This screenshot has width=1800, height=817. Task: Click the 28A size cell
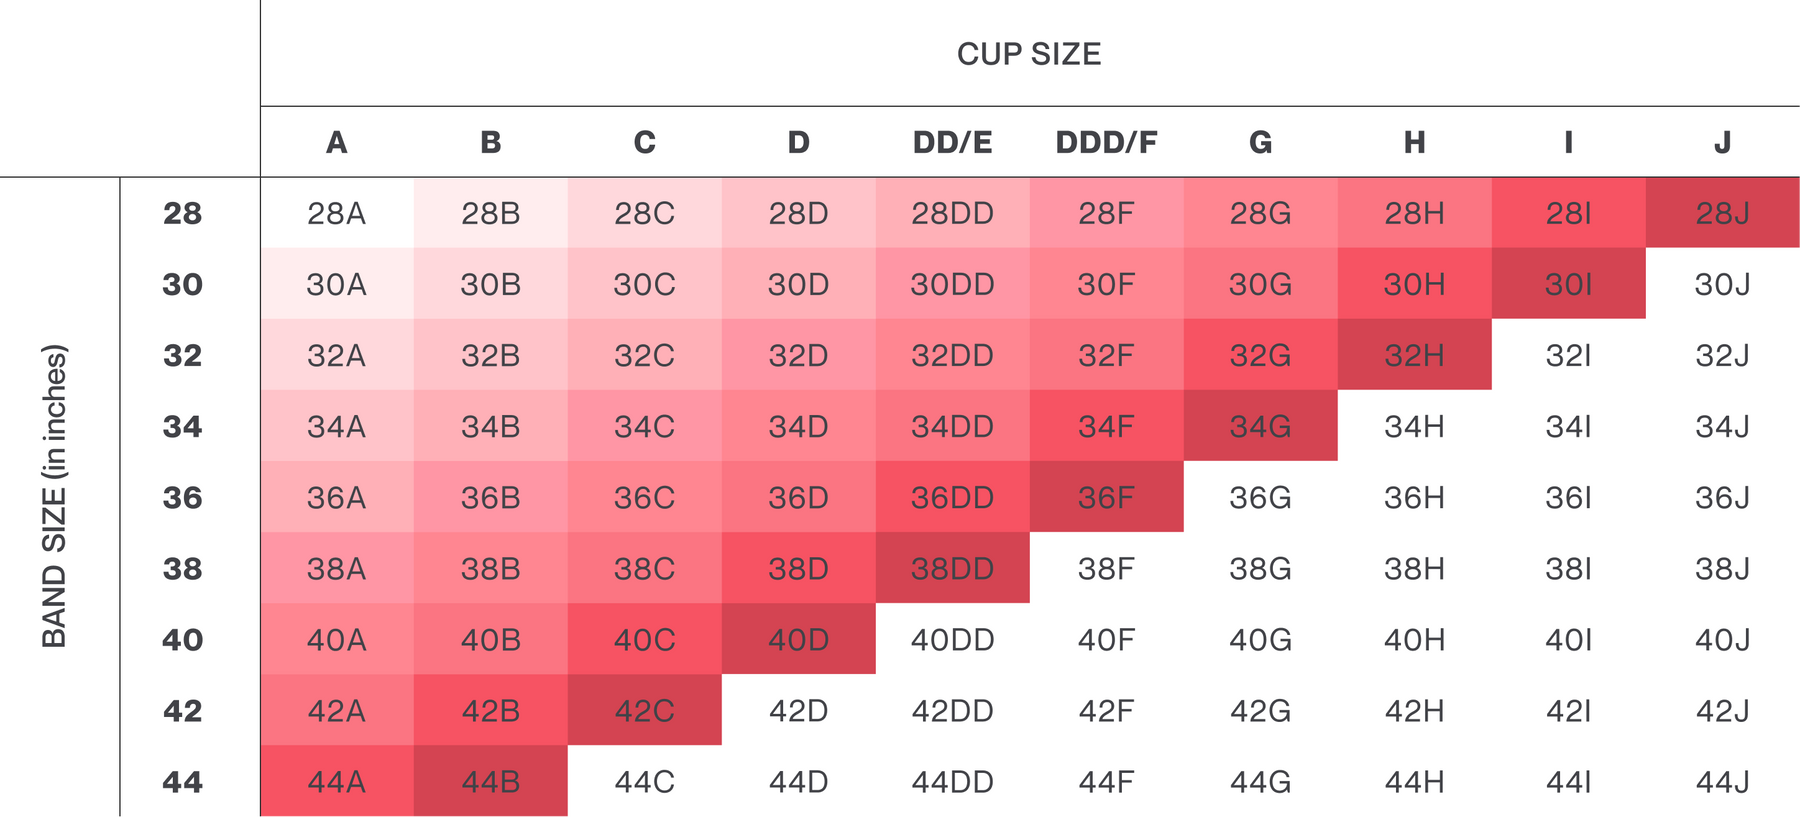[x=336, y=213]
